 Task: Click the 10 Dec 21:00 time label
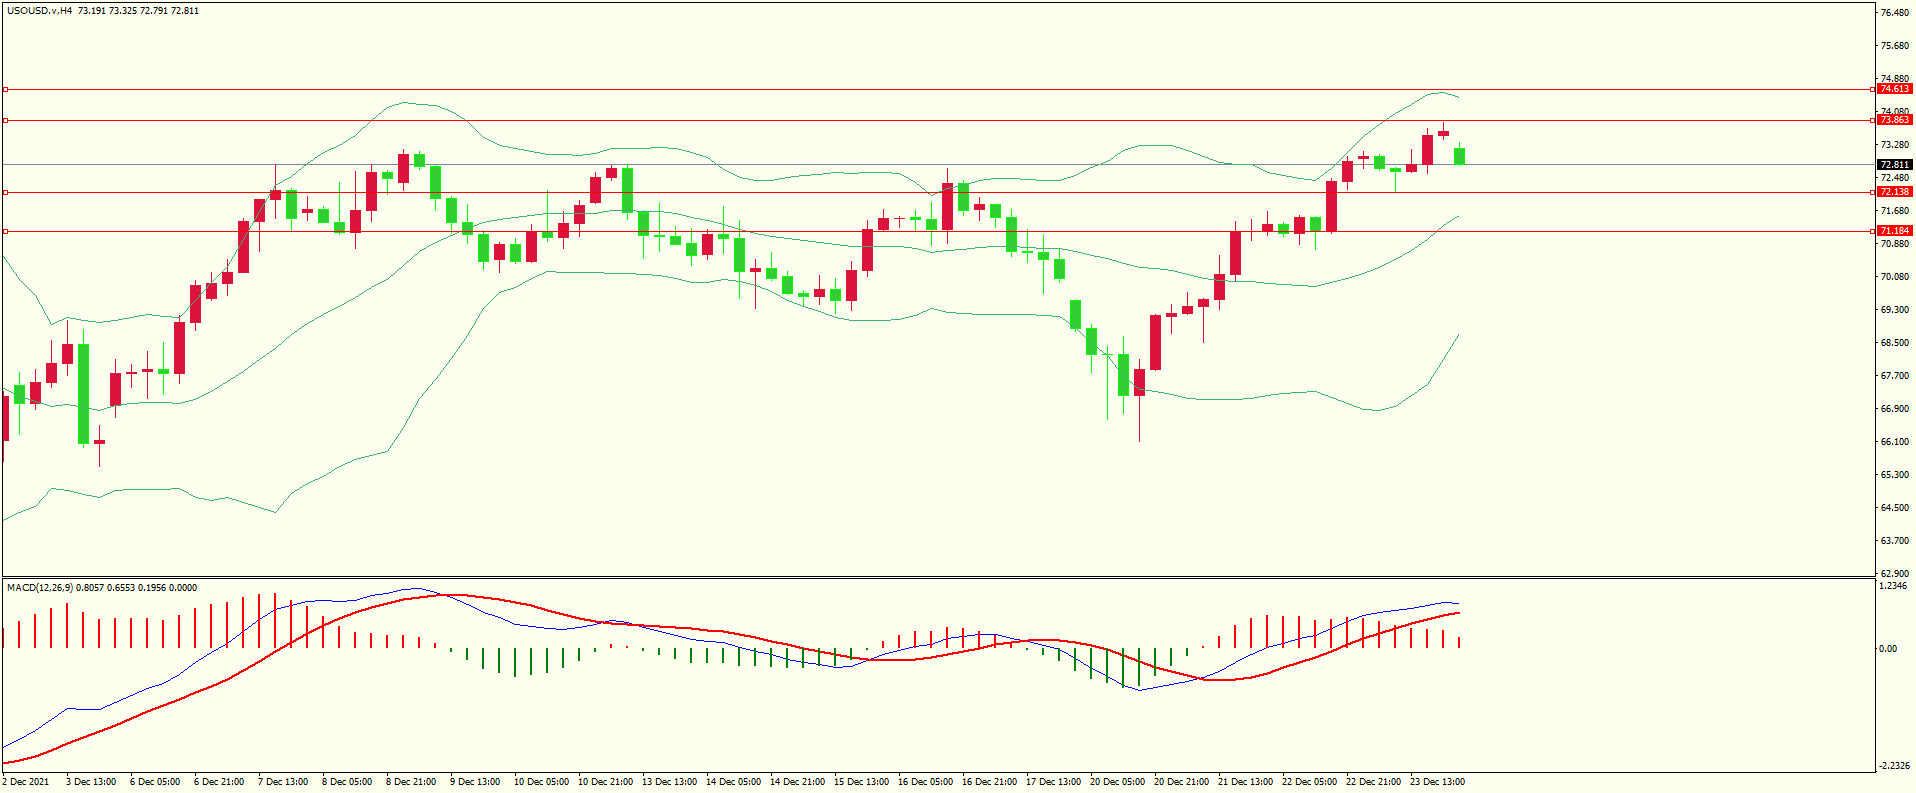point(605,782)
